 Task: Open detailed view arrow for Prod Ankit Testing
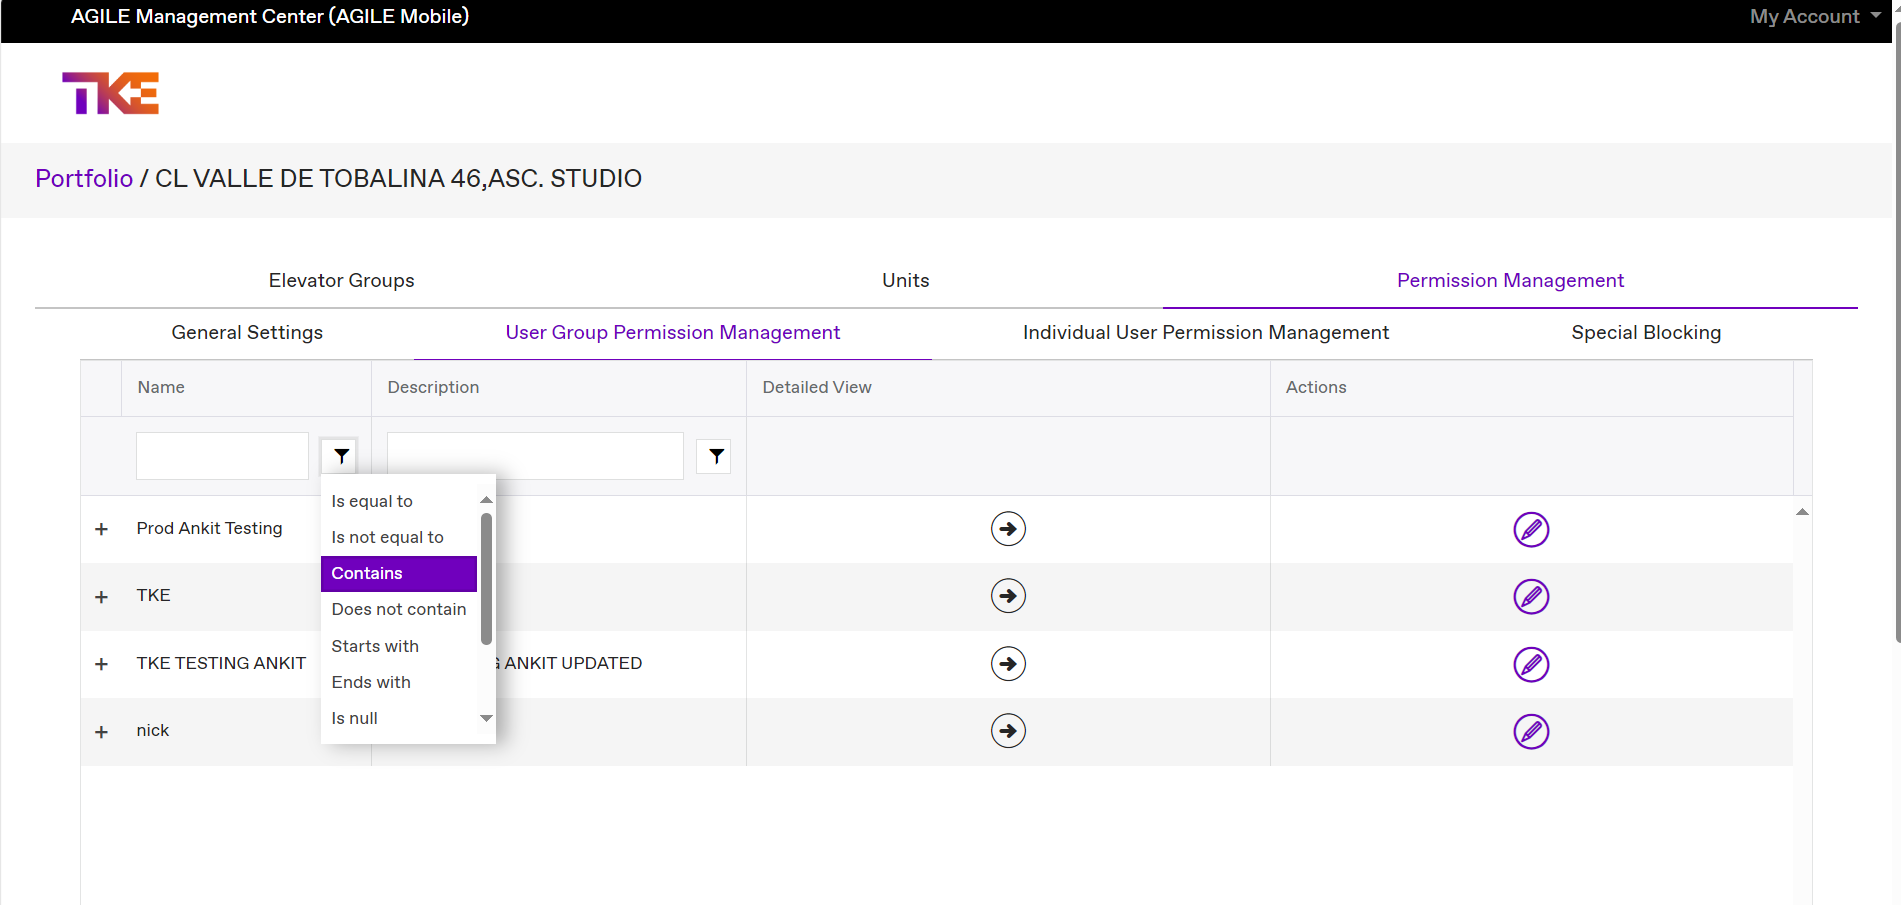[1008, 529]
